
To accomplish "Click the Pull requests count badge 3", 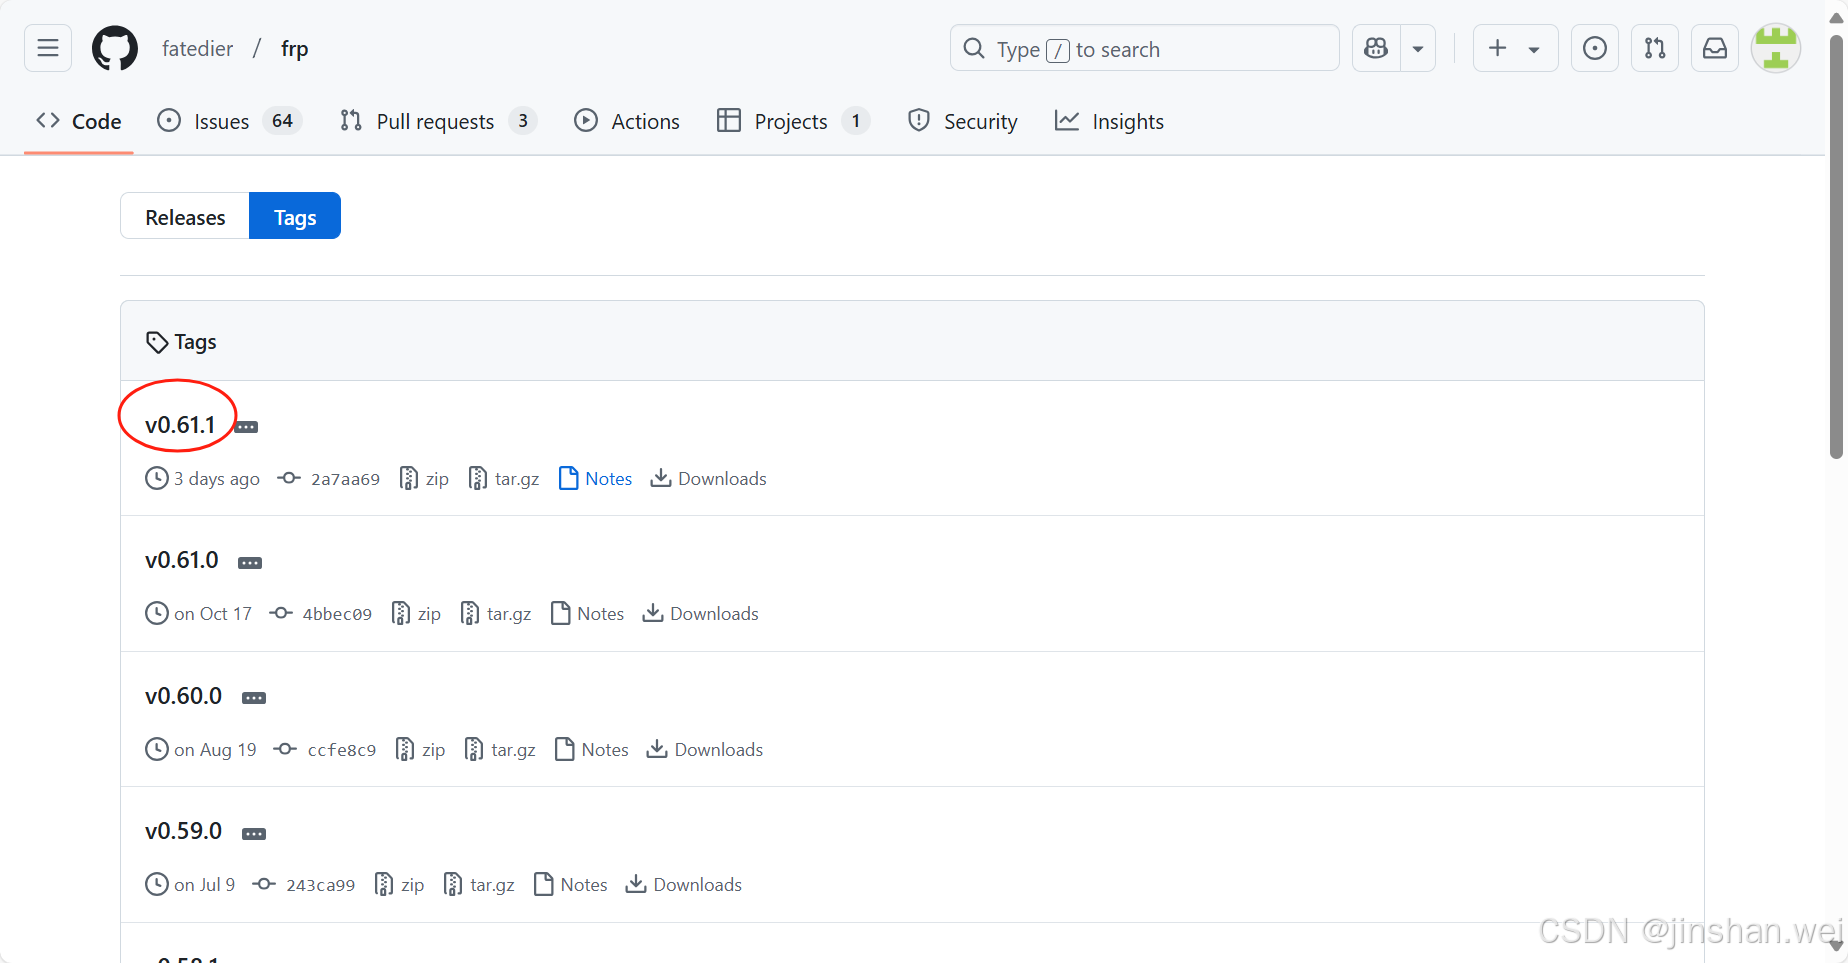I will [523, 121].
